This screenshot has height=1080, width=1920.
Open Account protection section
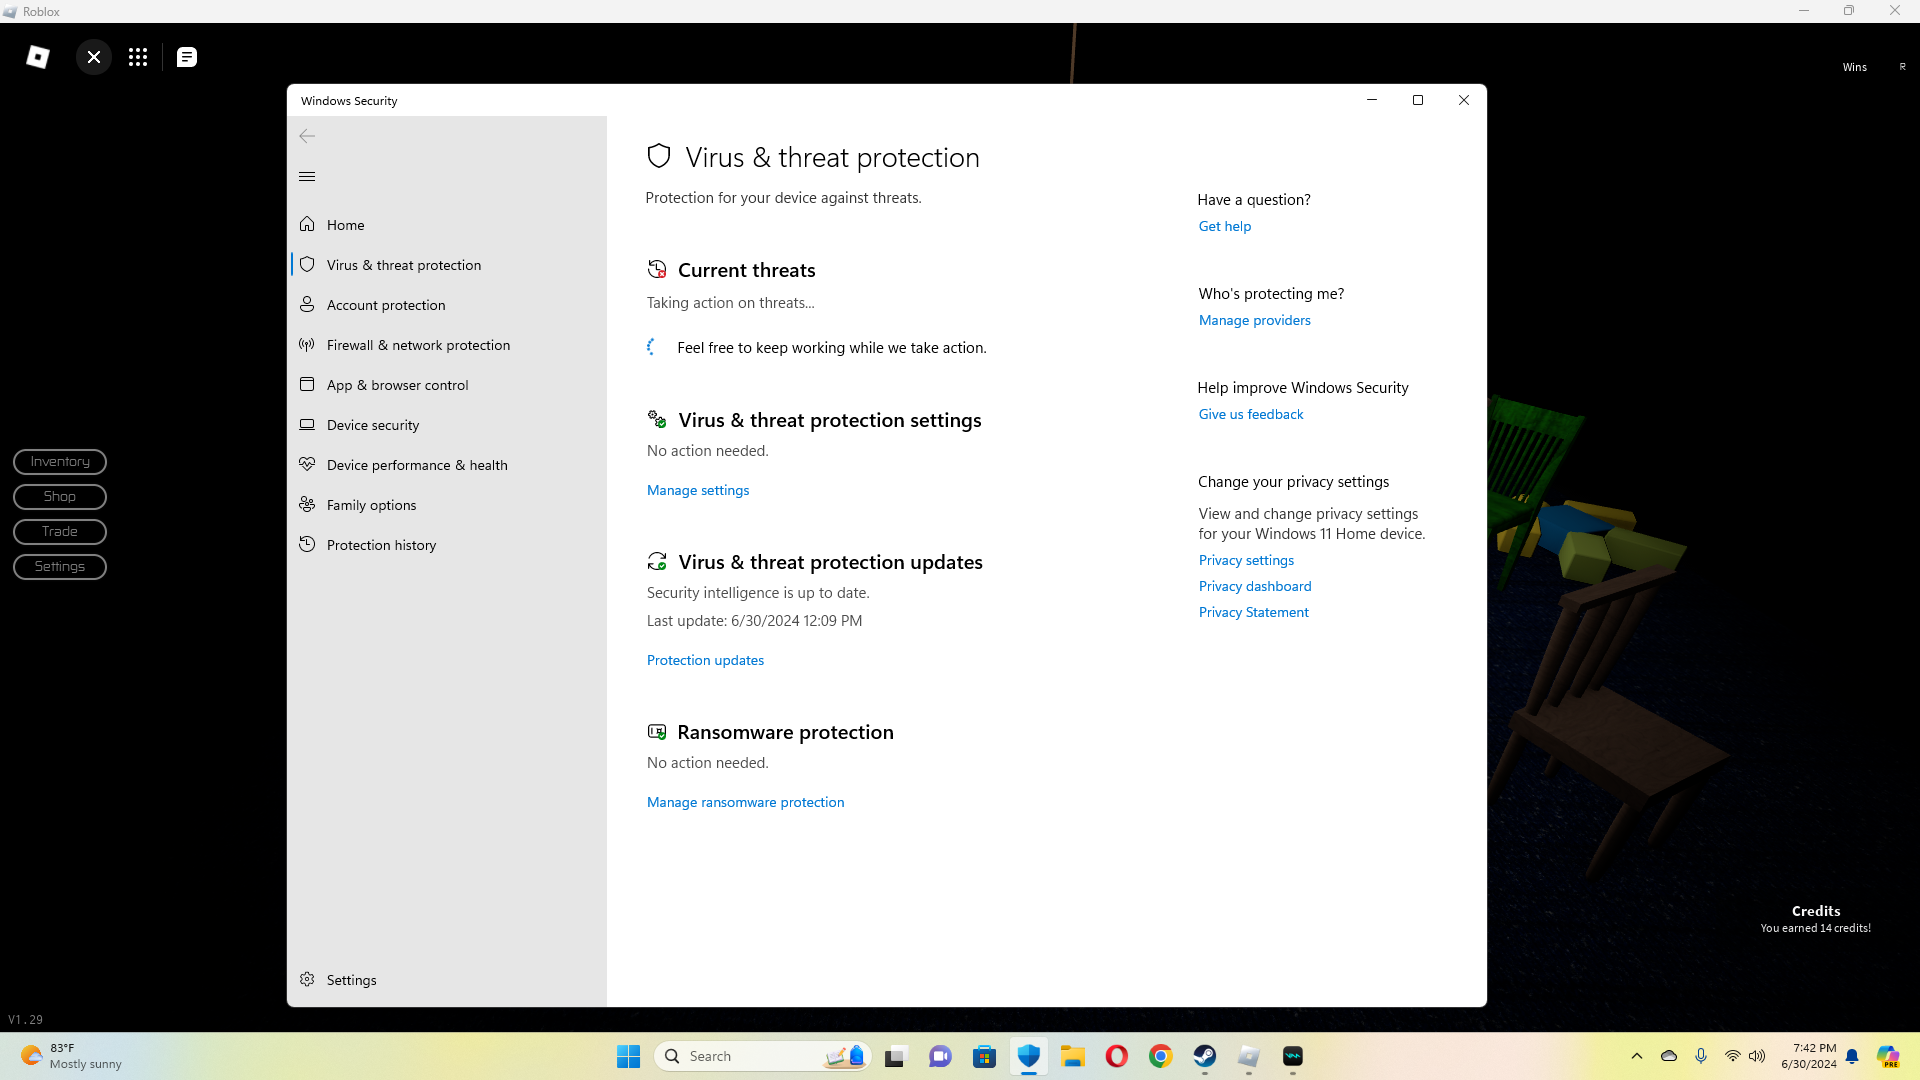(447, 305)
